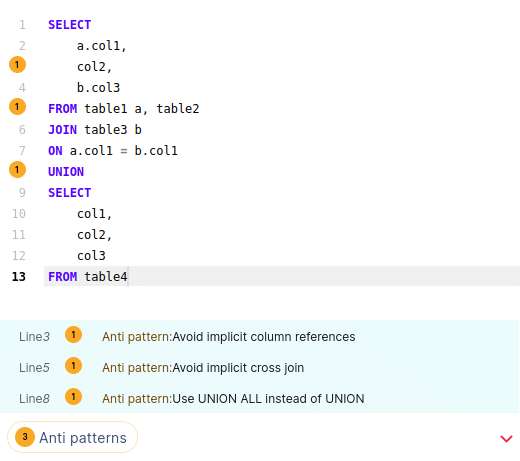The height and width of the screenshot is (461, 520).
Task: Click the badge in Line8 anti pattern row
Action: click(73, 397)
